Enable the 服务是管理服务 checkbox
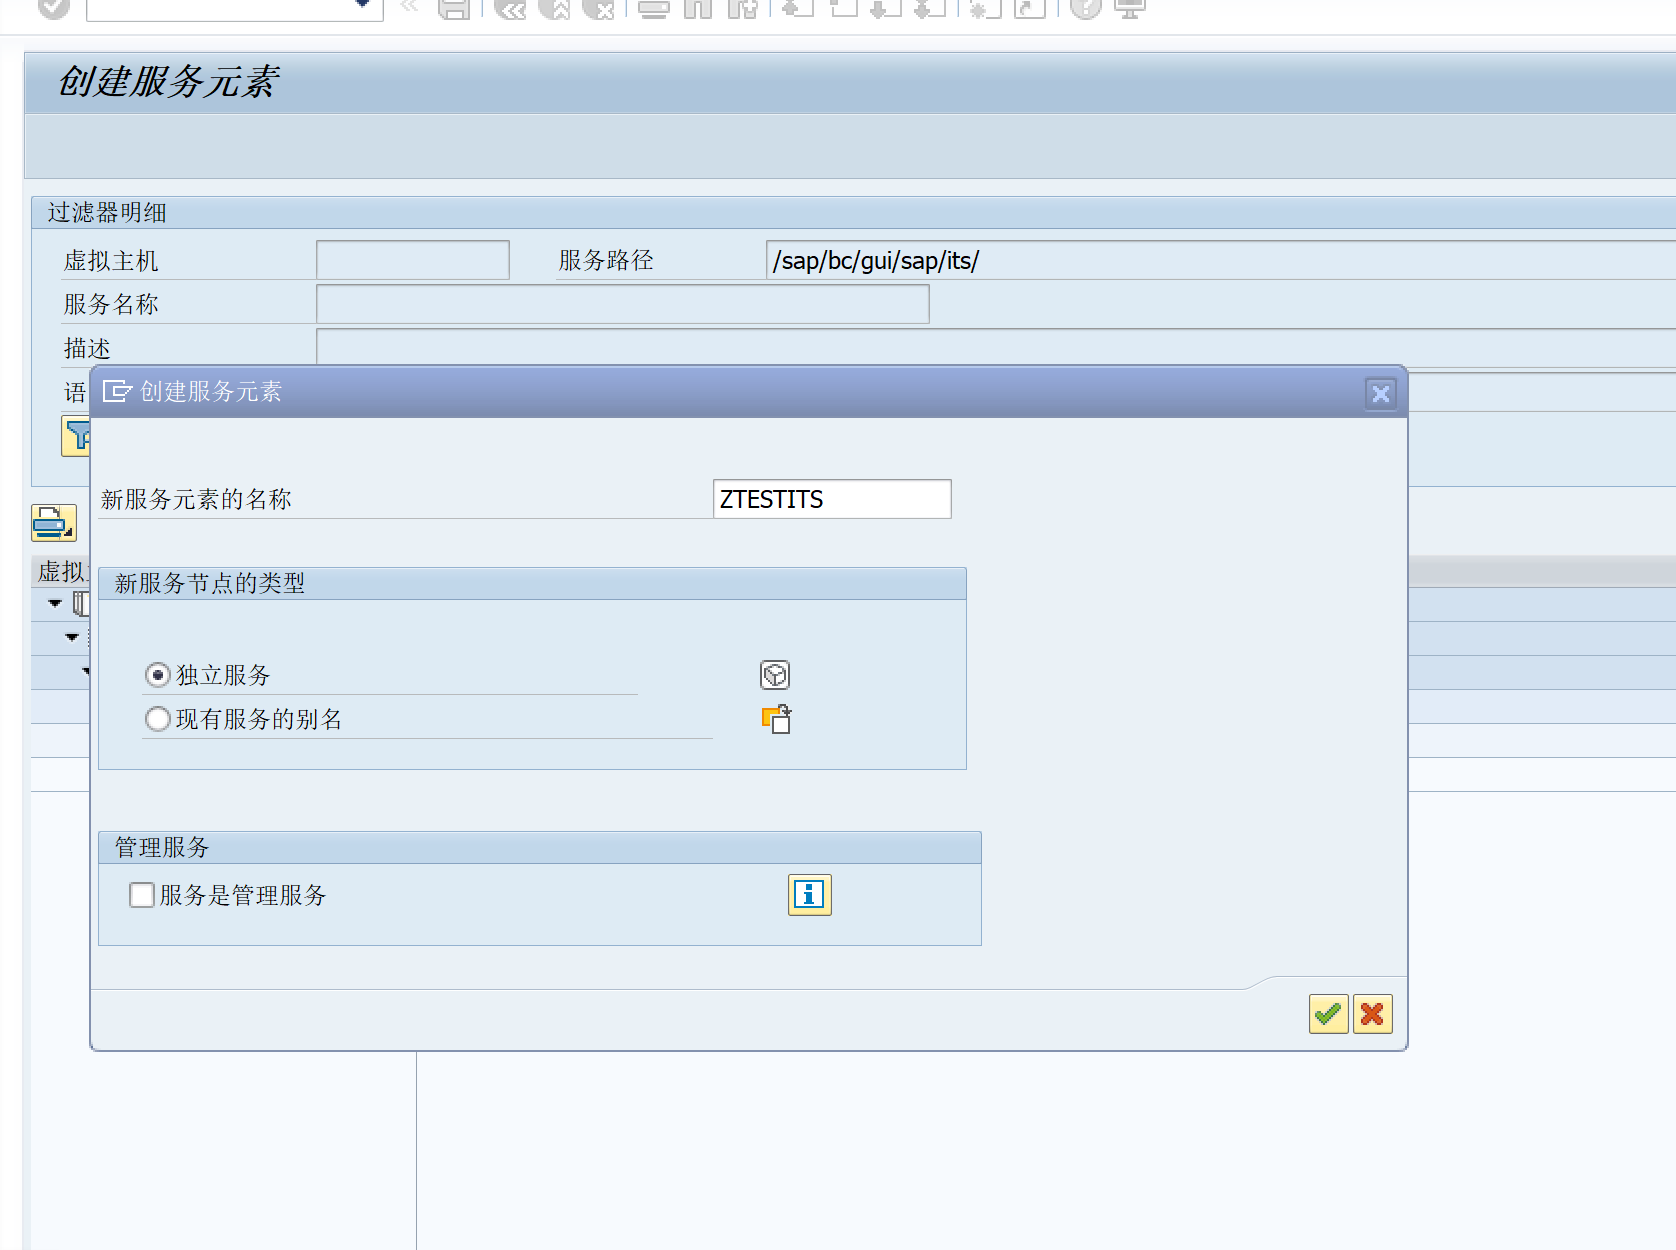The width and height of the screenshot is (1676, 1250). [141, 895]
